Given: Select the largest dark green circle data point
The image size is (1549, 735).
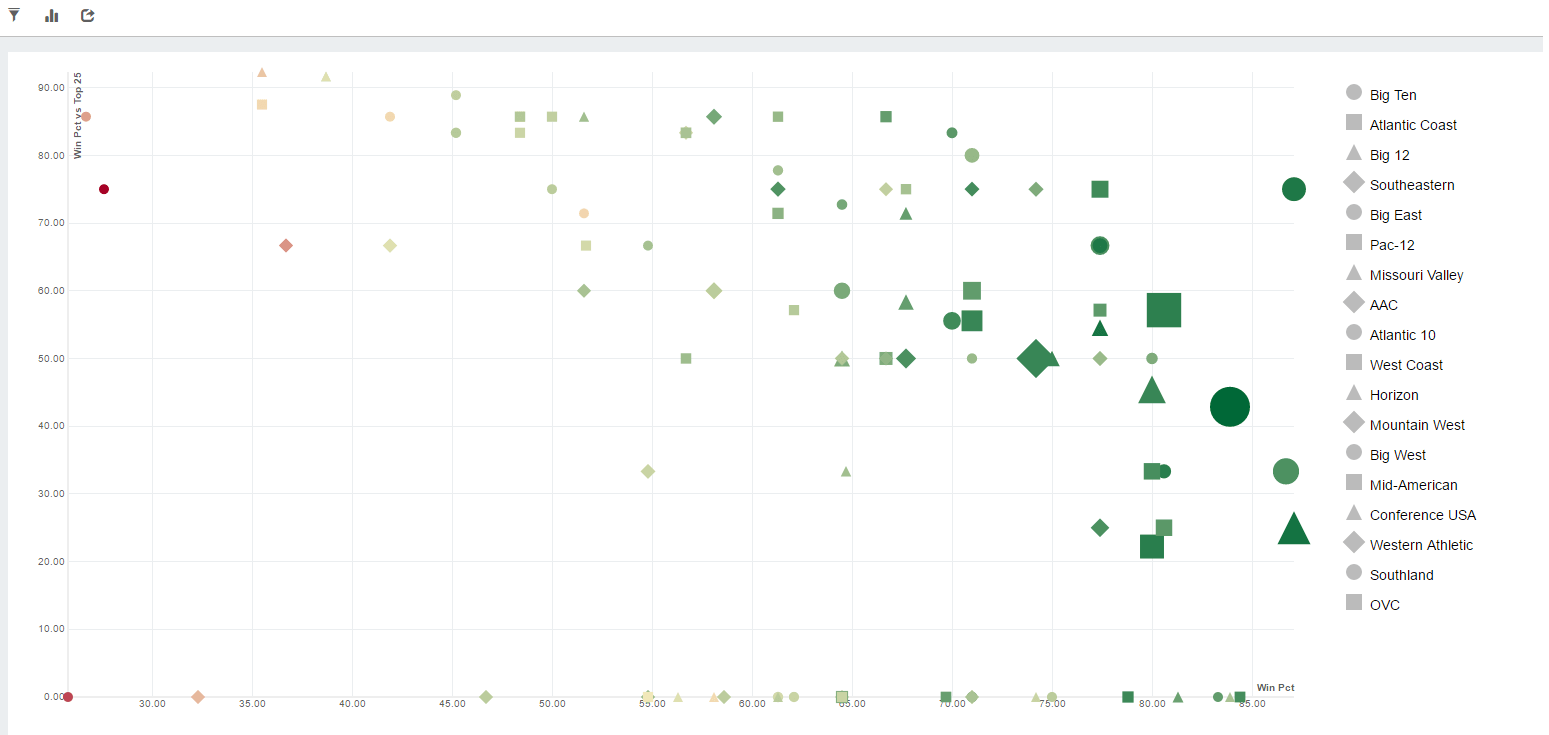Looking at the screenshot, I should pyautogui.click(x=1229, y=406).
